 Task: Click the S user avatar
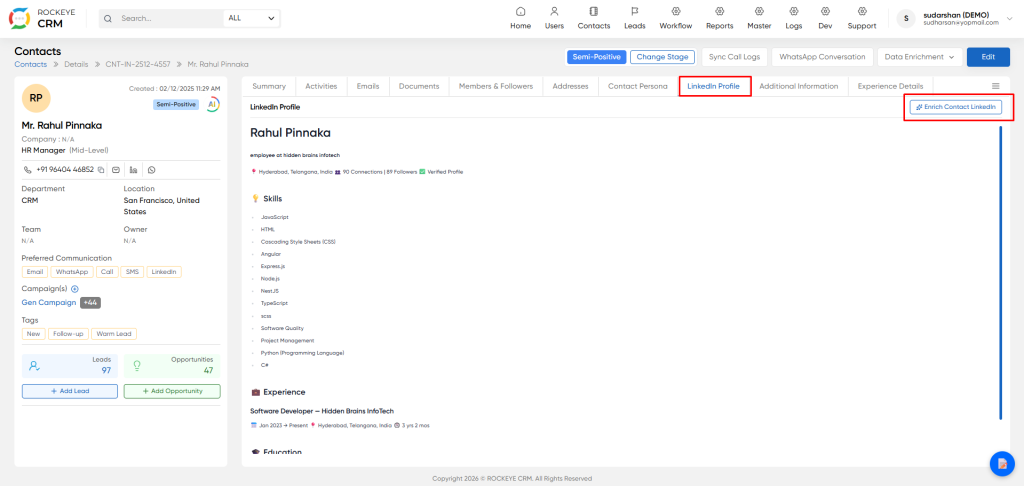coord(906,18)
